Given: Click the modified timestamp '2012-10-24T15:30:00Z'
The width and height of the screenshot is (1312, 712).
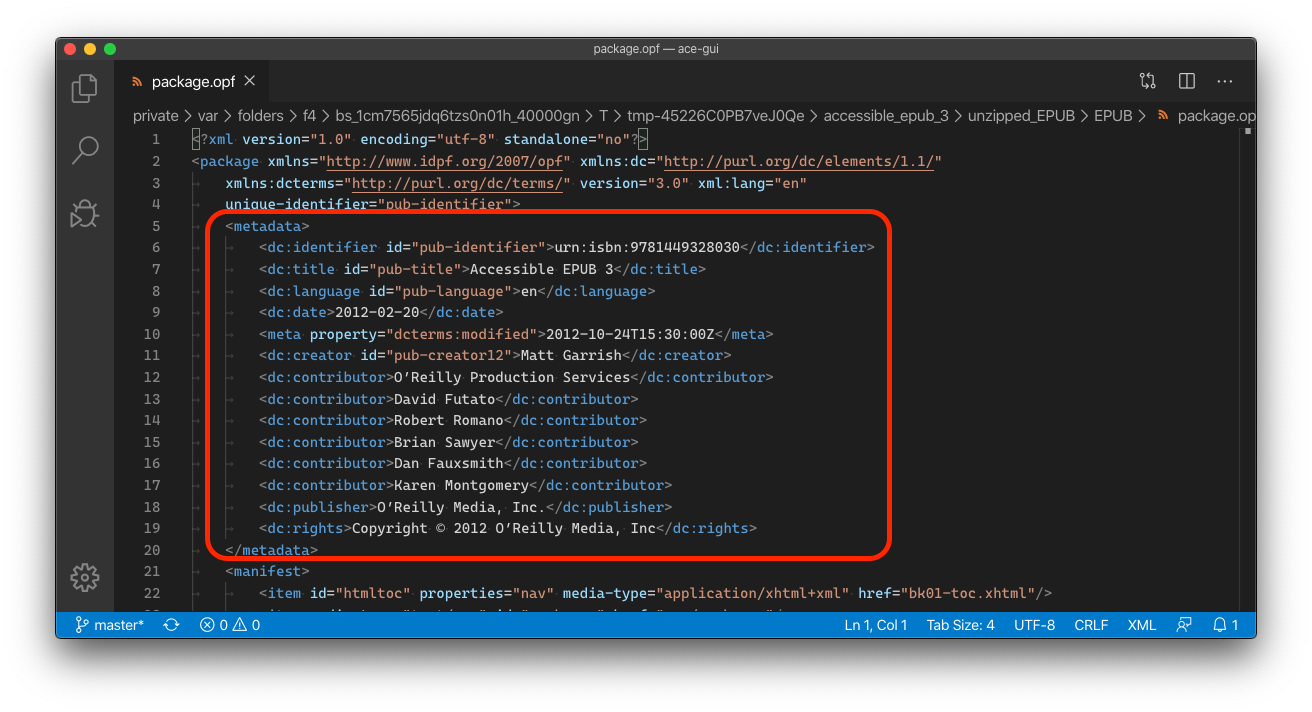Looking at the screenshot, I should point(630,334).
